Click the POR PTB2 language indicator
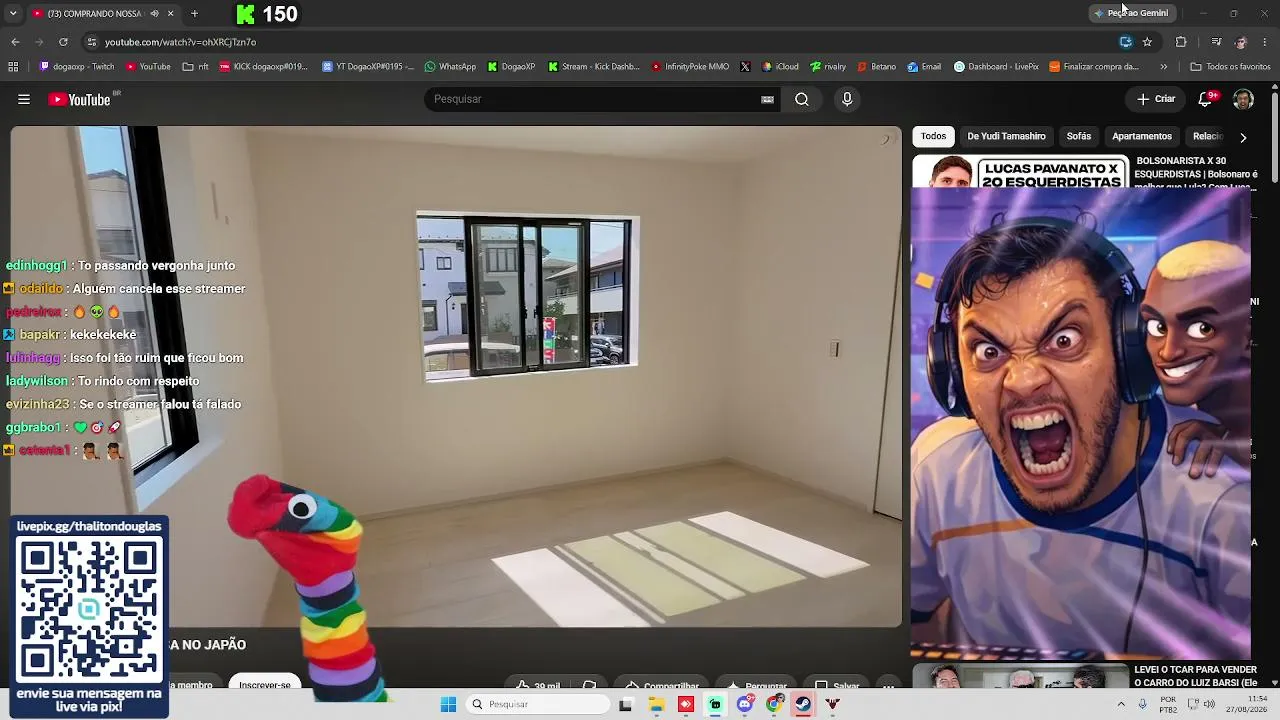 pos(1168,704)
